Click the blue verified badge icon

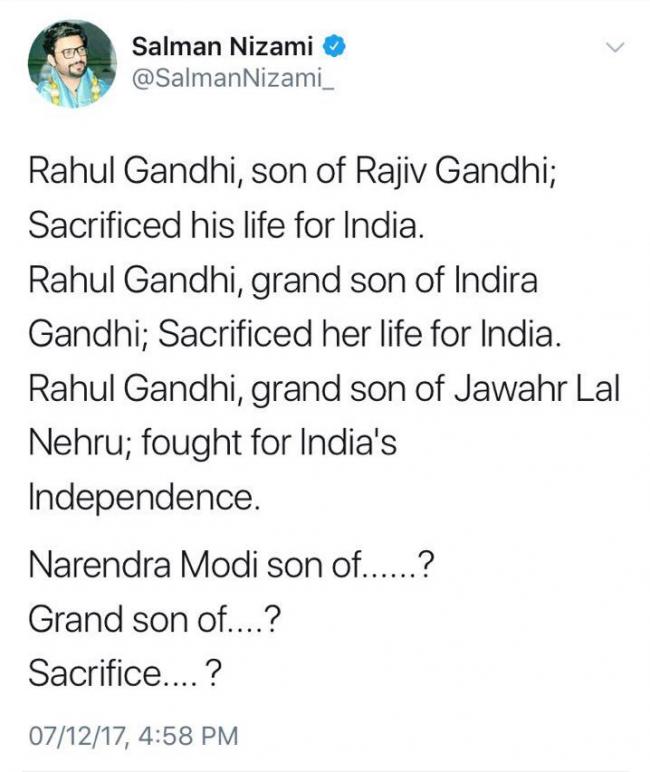pyautogui.click(x=338, y=44)
